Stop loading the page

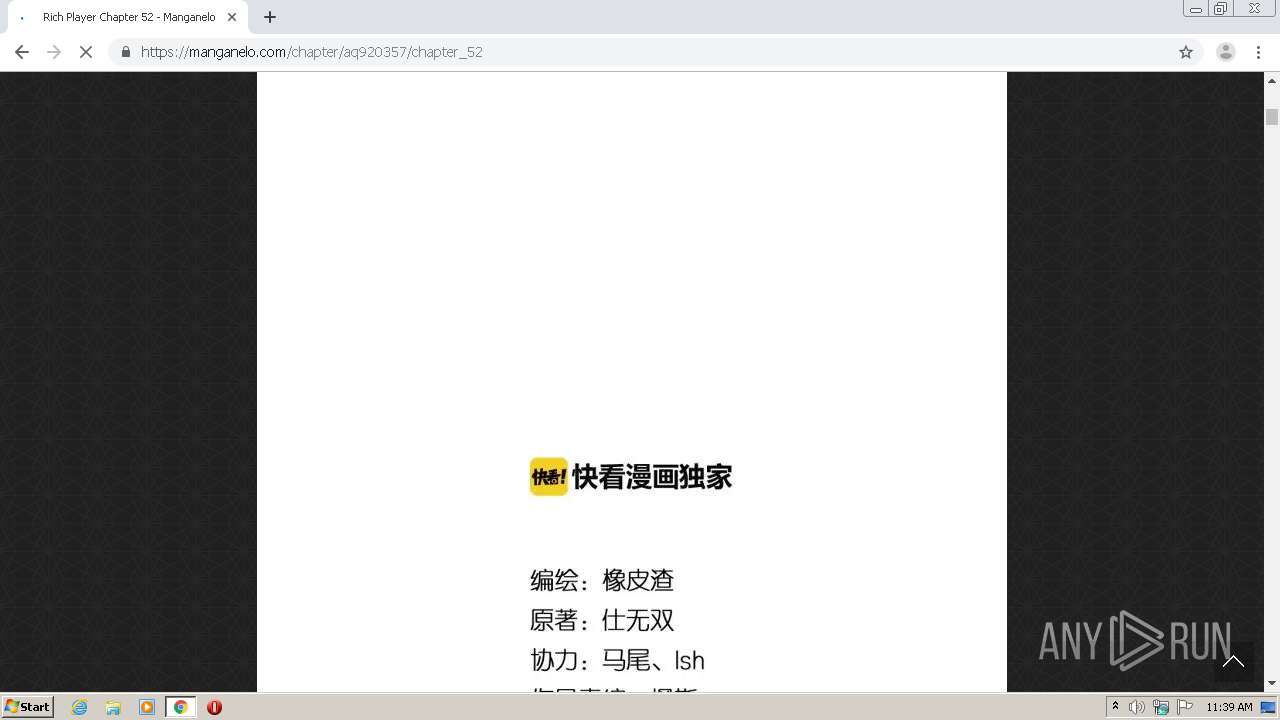pyautogui.click(x=86, y=52)
